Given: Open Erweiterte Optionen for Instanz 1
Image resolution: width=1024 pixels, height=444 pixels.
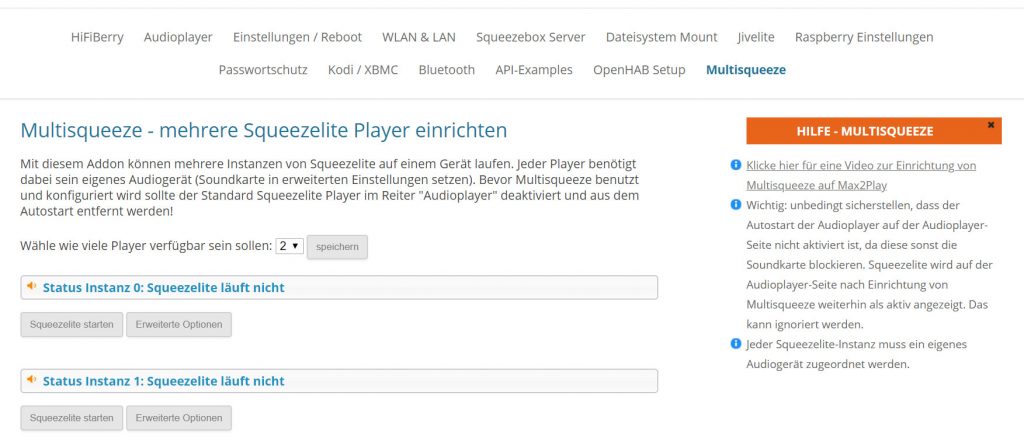Looking at the screenshot, I should tap(179, 418).
